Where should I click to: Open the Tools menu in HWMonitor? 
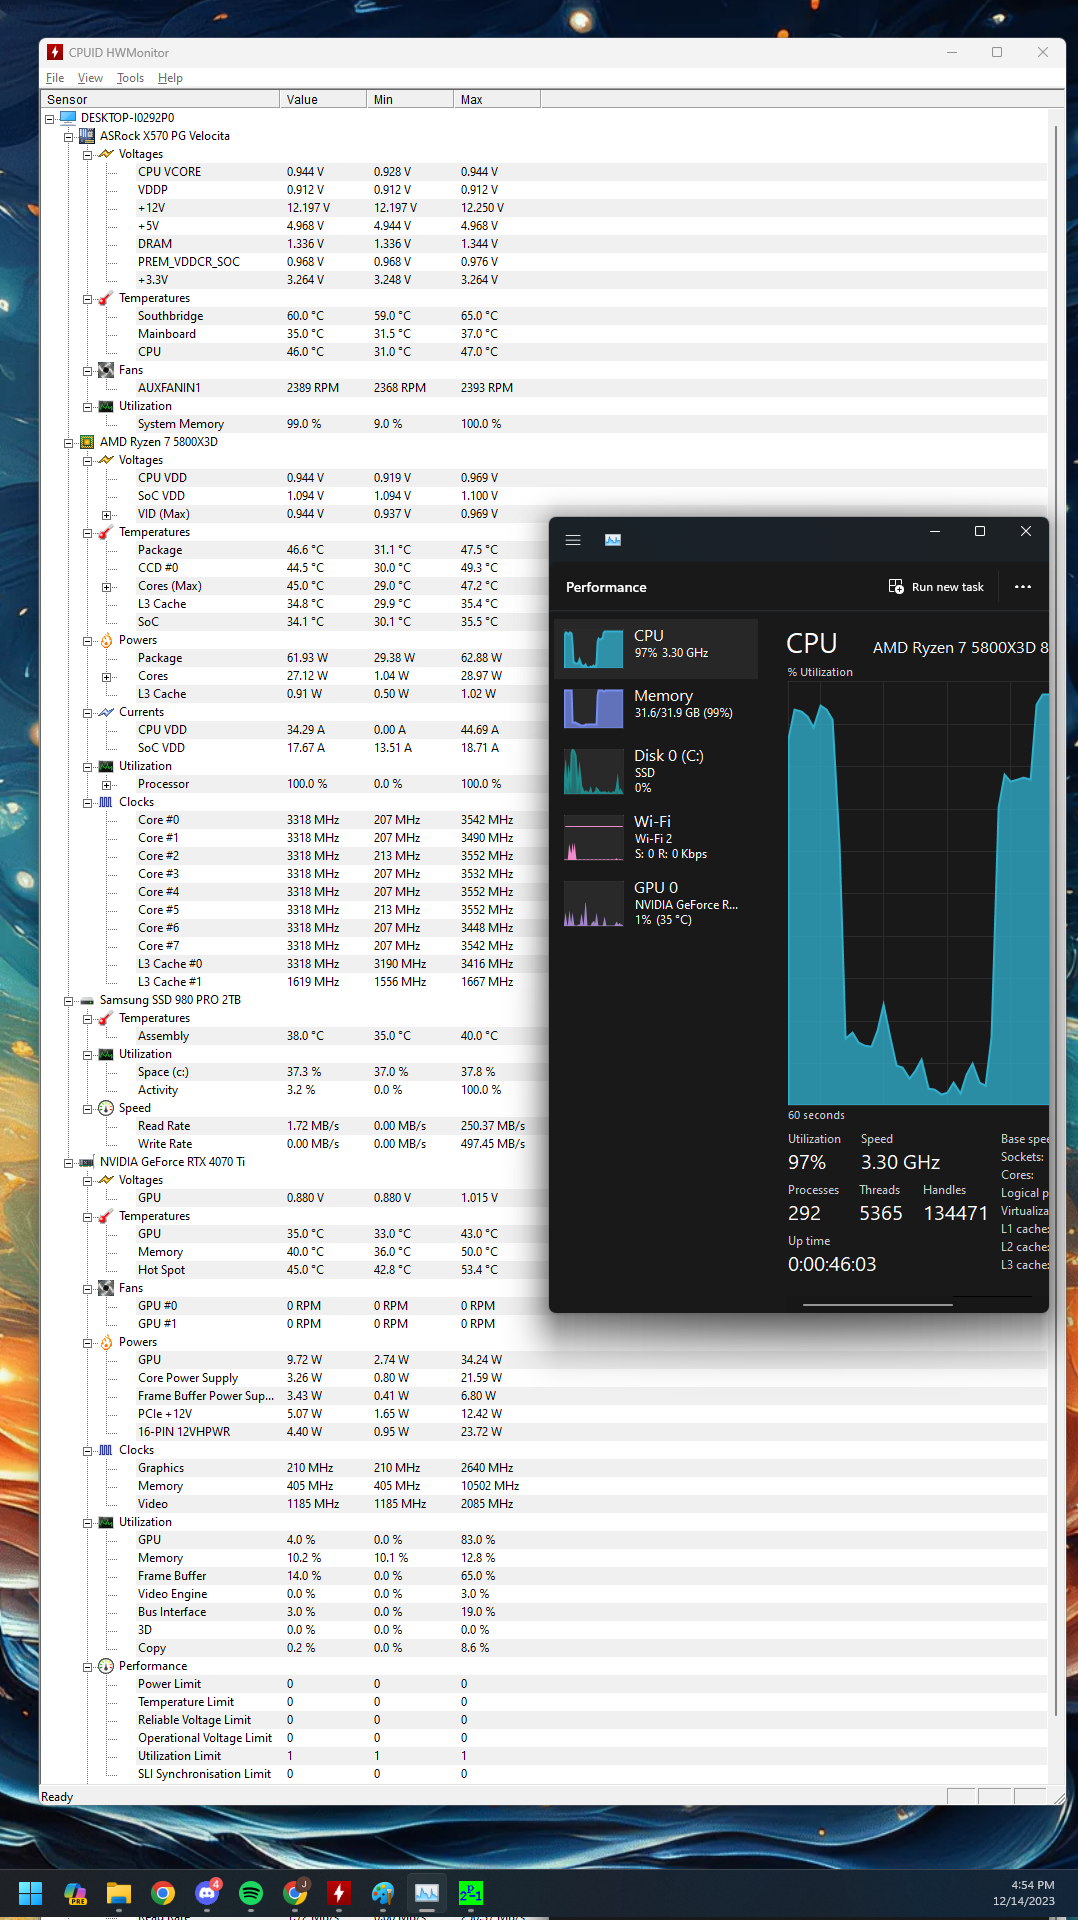130,78
